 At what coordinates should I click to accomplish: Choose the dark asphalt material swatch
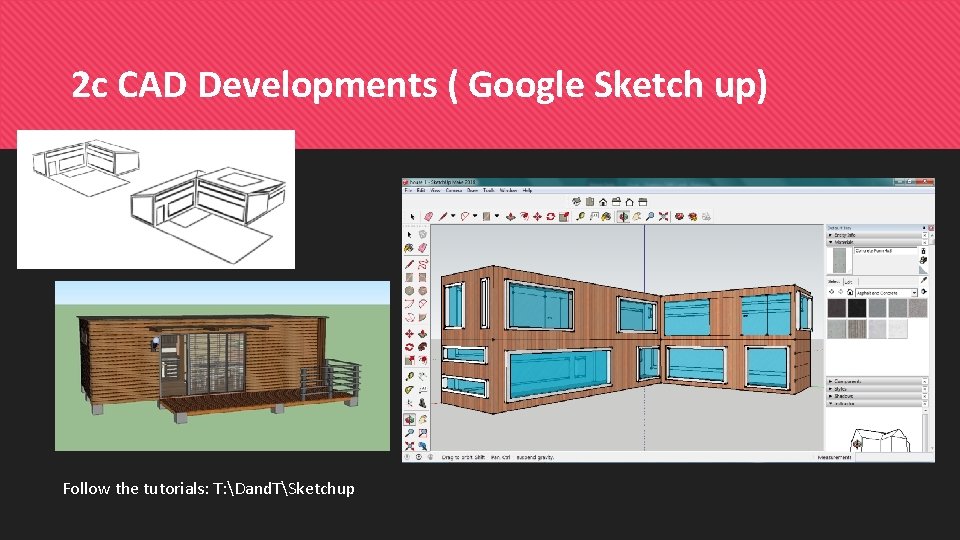coord(837,308)
